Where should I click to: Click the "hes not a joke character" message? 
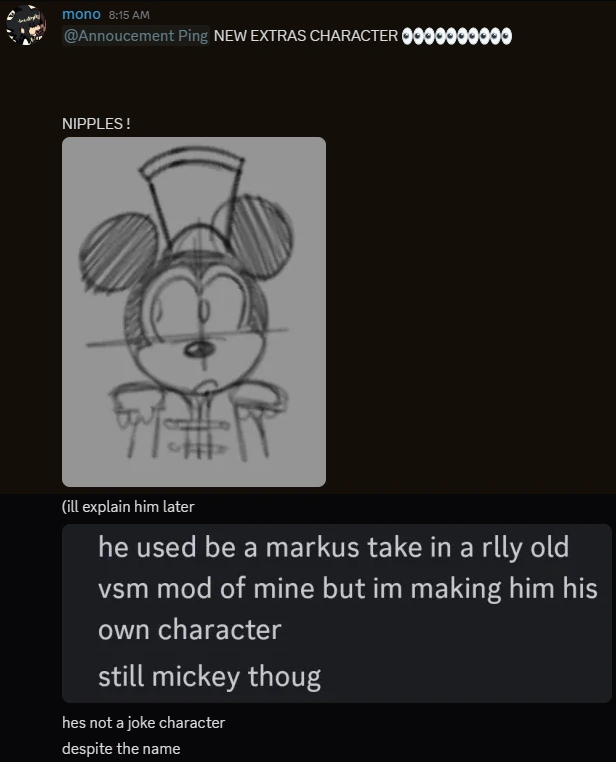pyautogui.click(x=144, y=723)
